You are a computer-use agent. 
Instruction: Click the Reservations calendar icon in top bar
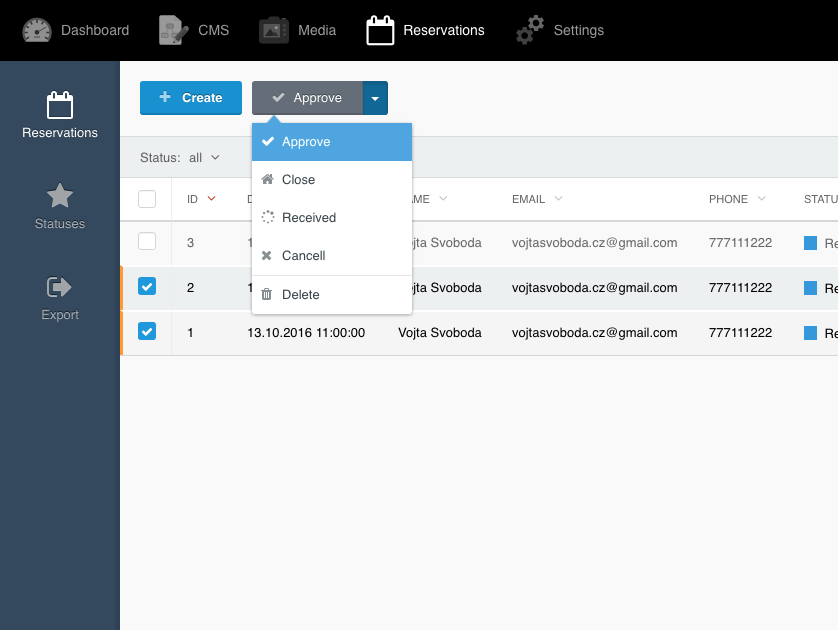click(x=380, y=30)
